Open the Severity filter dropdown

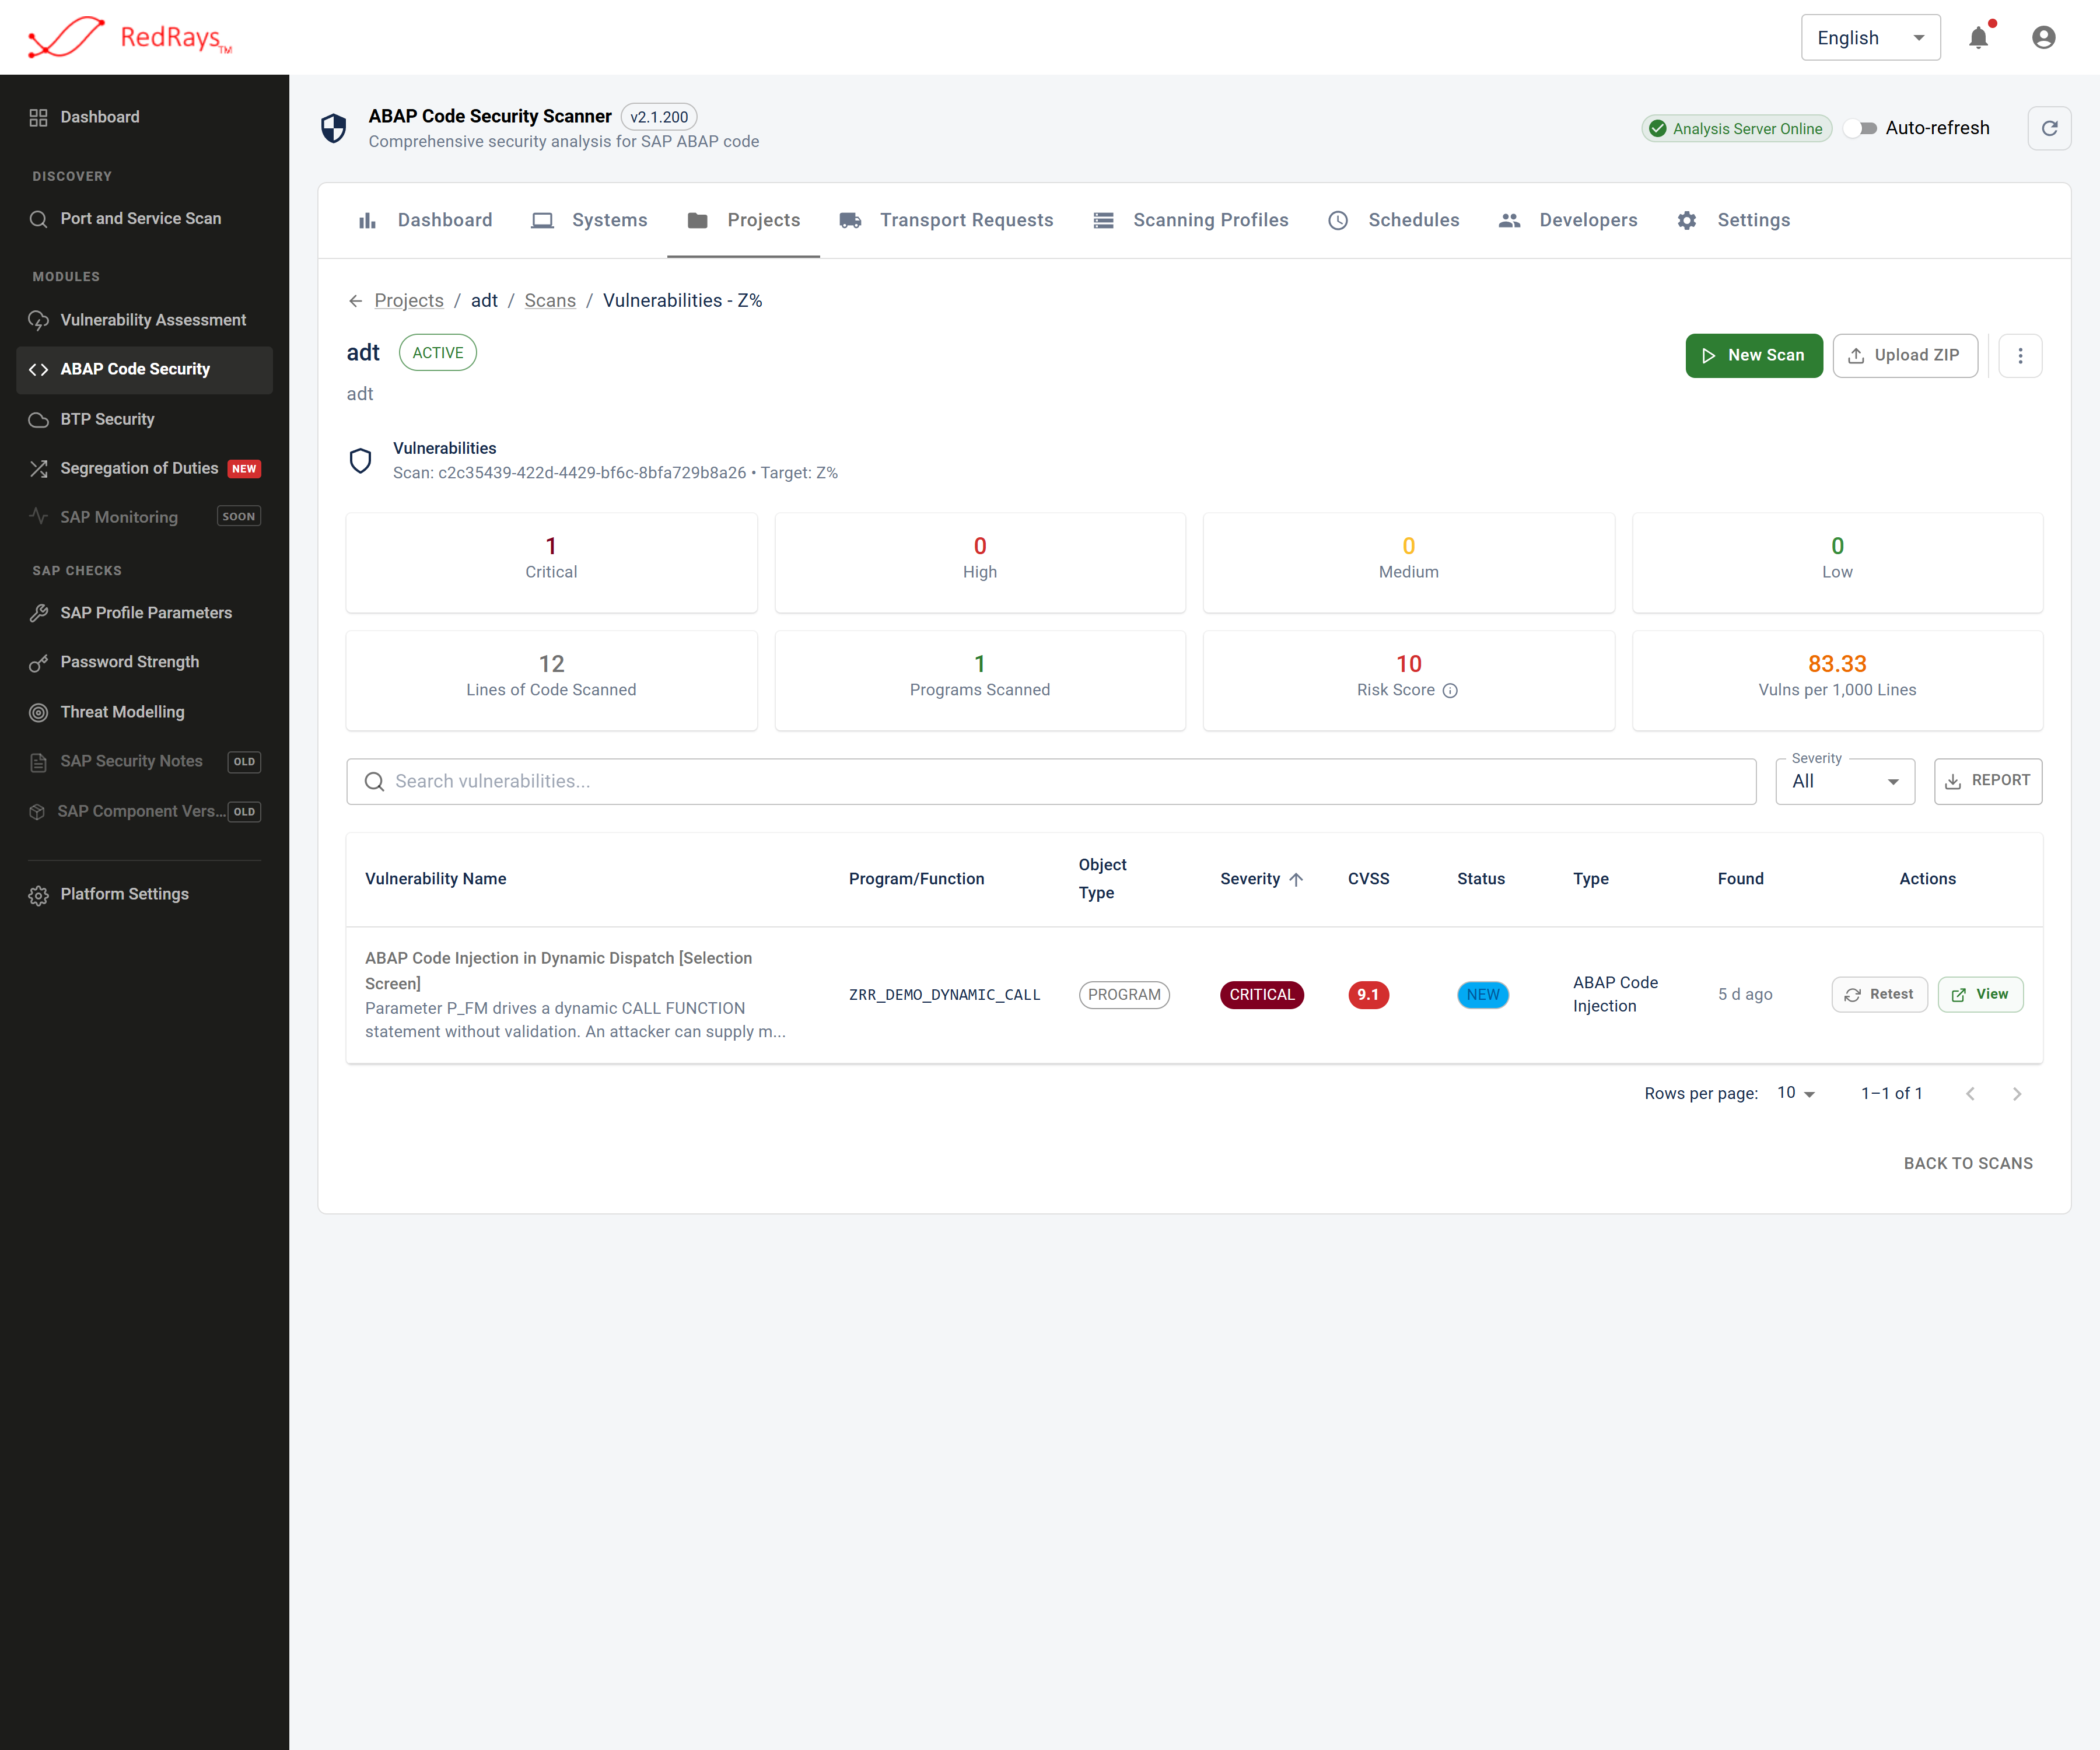tap(1845, 781)
